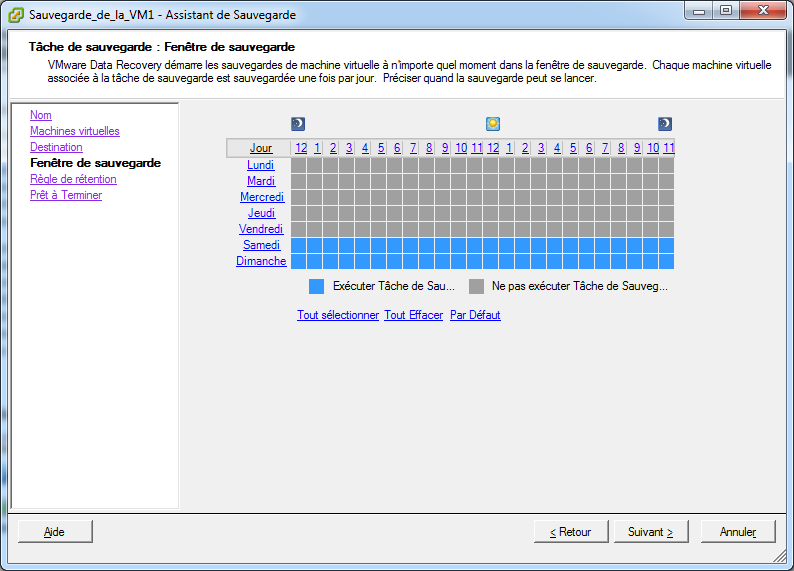Click Par Défaut link
The width and height of the screenshot is (794, 571).
tap(475, 315)
